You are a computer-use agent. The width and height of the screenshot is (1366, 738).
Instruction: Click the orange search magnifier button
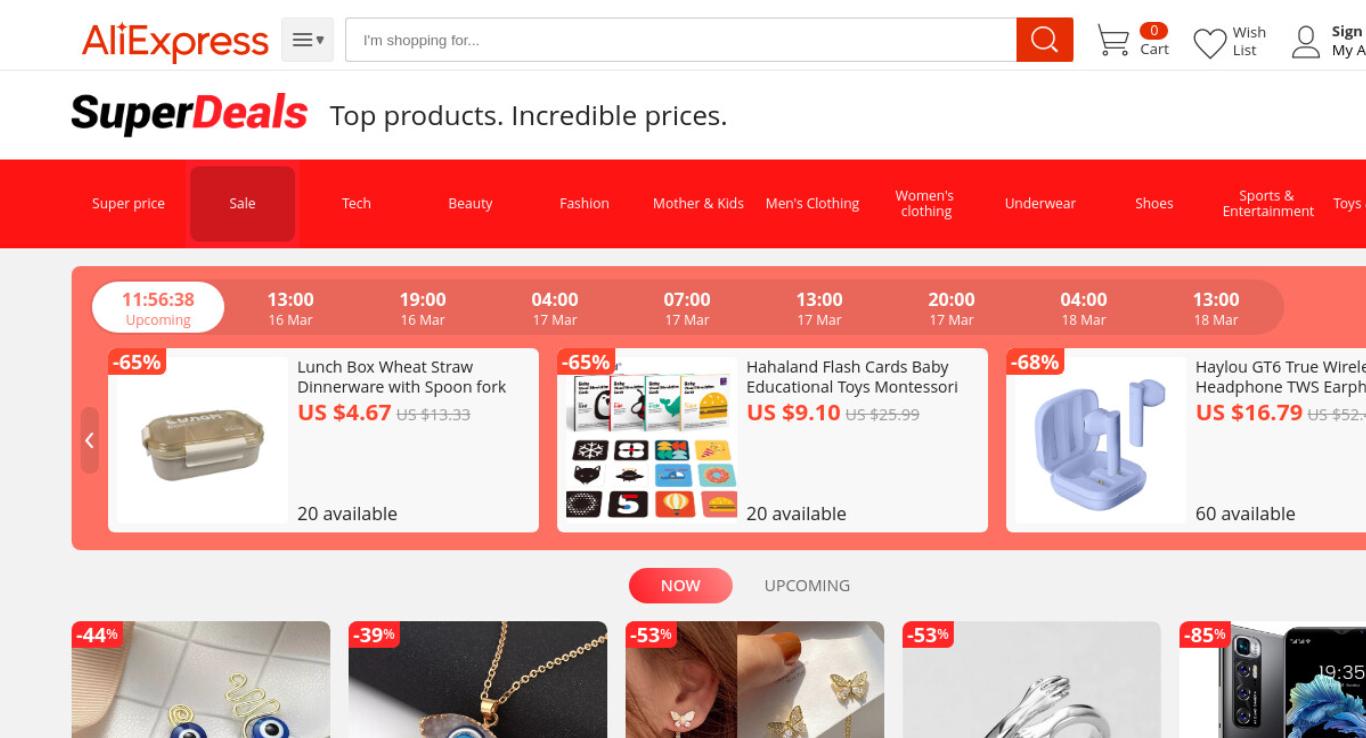[x=1044, y=40]
